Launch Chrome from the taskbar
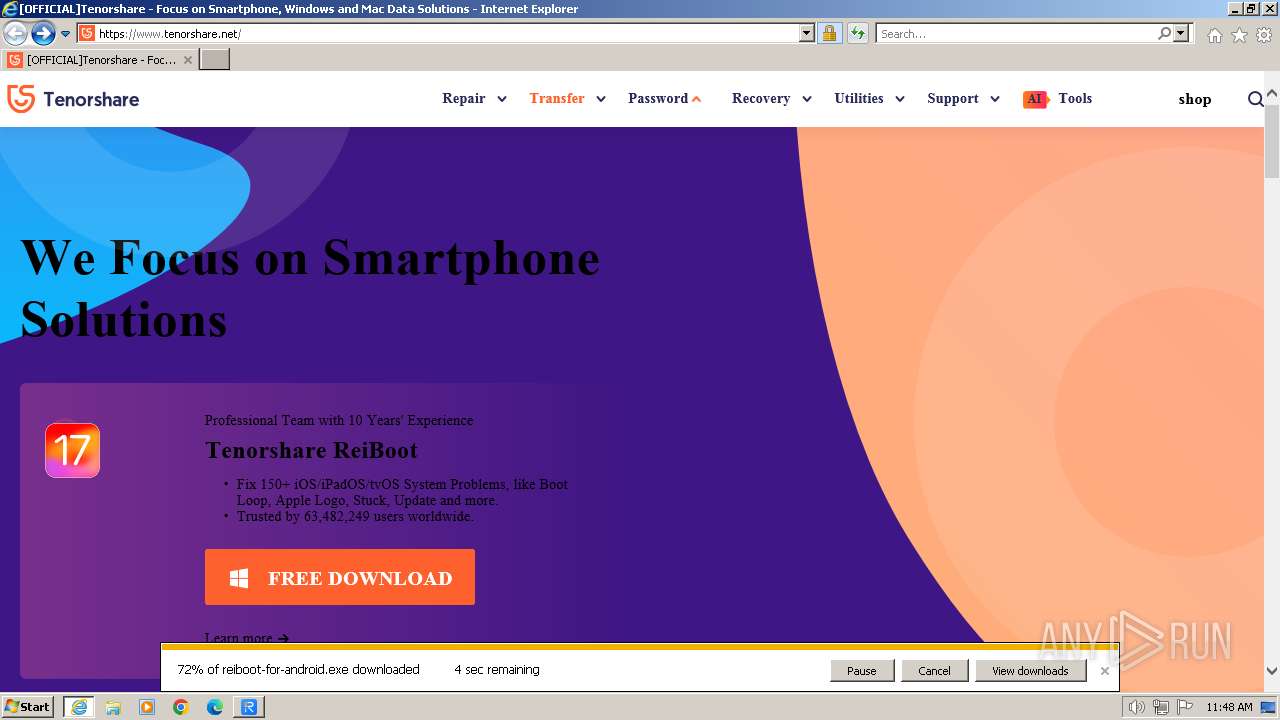The image size is (1280, 720). coord(181,707)
